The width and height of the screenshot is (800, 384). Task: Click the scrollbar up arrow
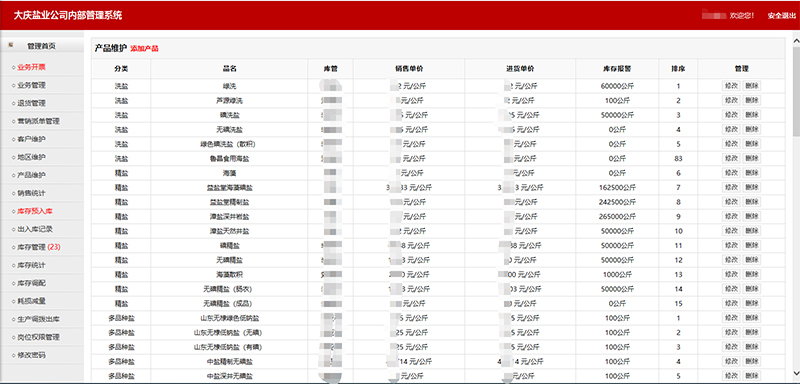(x=796, y=40)
